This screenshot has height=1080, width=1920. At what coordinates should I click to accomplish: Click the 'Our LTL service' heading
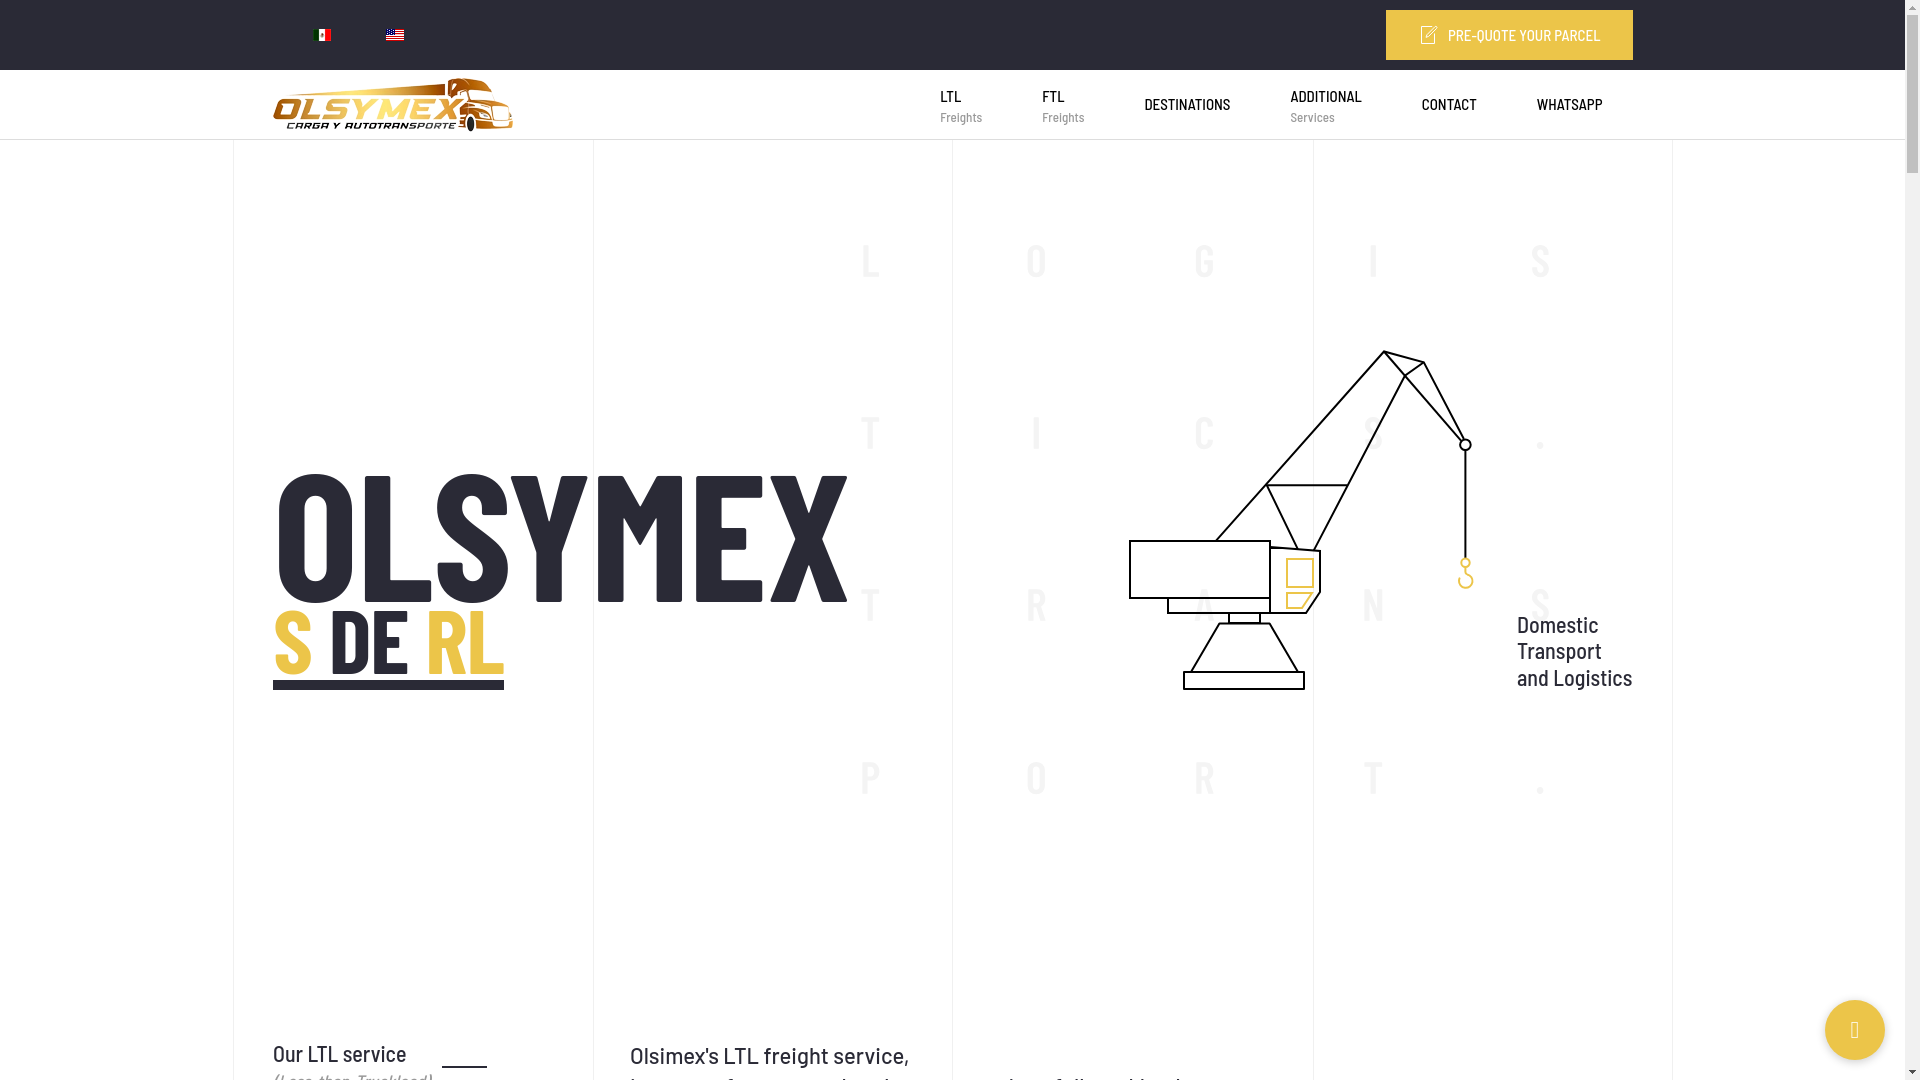339,1053
